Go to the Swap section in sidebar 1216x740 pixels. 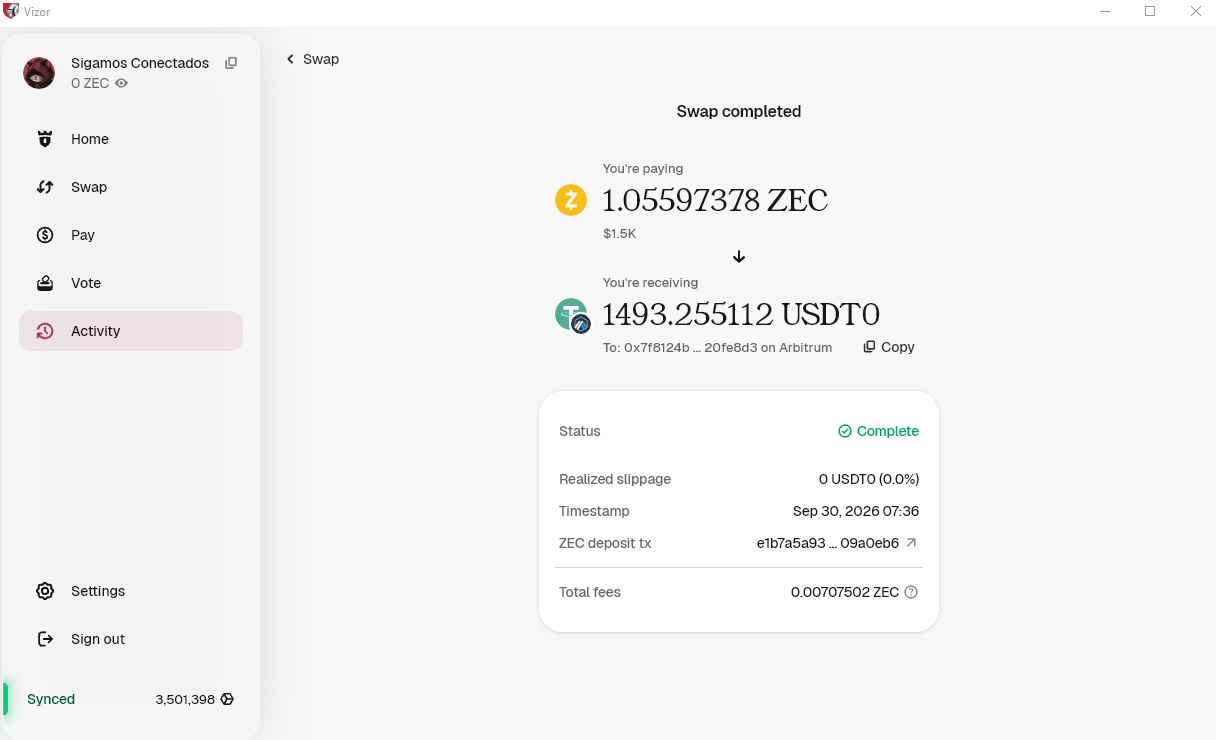(131, 187)
